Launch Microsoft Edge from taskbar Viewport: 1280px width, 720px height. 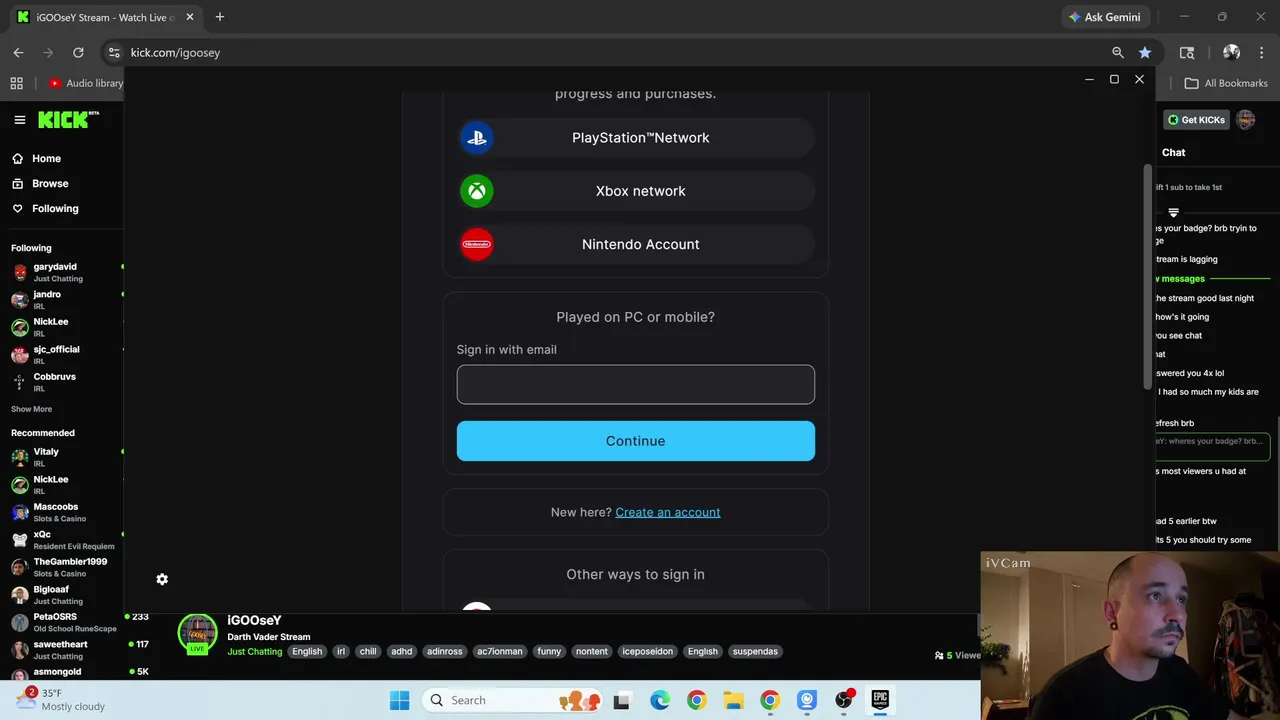(x=660, y=700)
